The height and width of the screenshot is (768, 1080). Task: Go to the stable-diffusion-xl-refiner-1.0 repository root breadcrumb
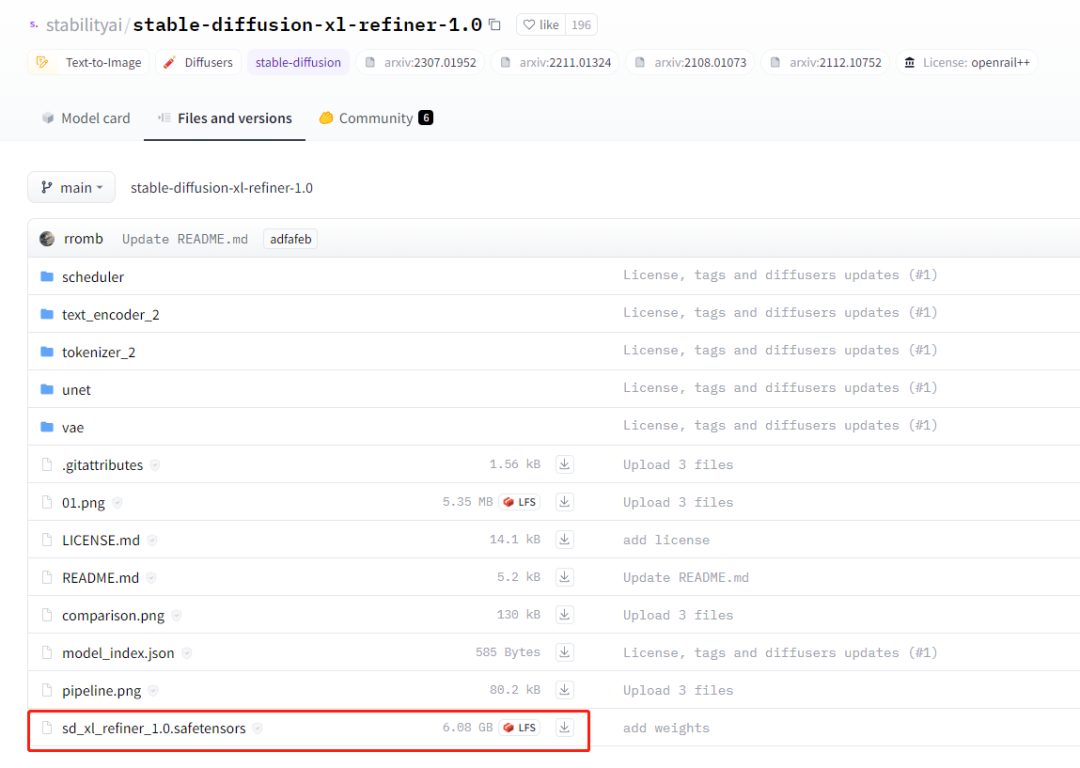point(222,187)
